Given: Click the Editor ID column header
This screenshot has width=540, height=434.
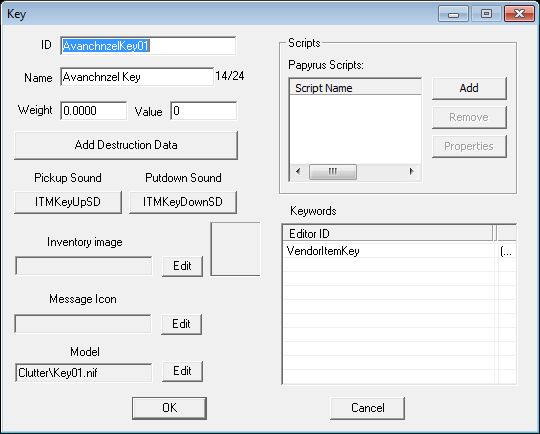Looking at the screenshot, I should pyautogui.click(x=388, y=234).
